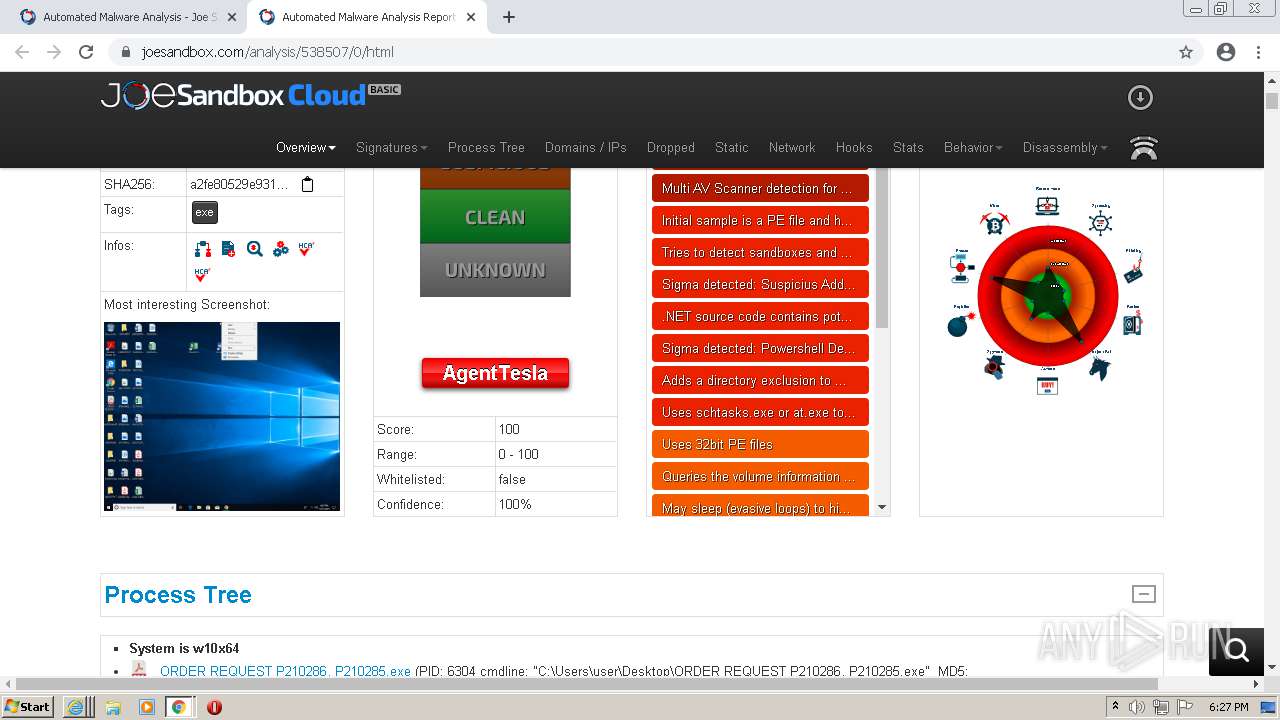Click the Spyware icon on radar chart
Image resolution: width=1280 pixels, height=720 pixels.
coord(994,365)
